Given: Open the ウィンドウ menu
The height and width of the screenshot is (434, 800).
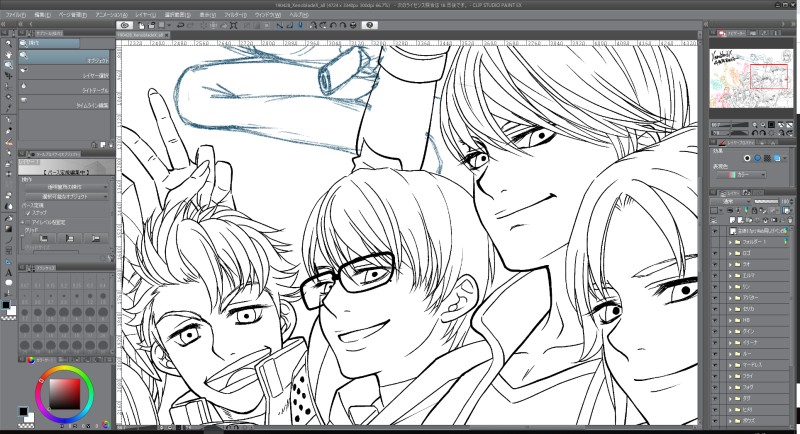Looking at the screenshot, I should click(x=268, y=15).
